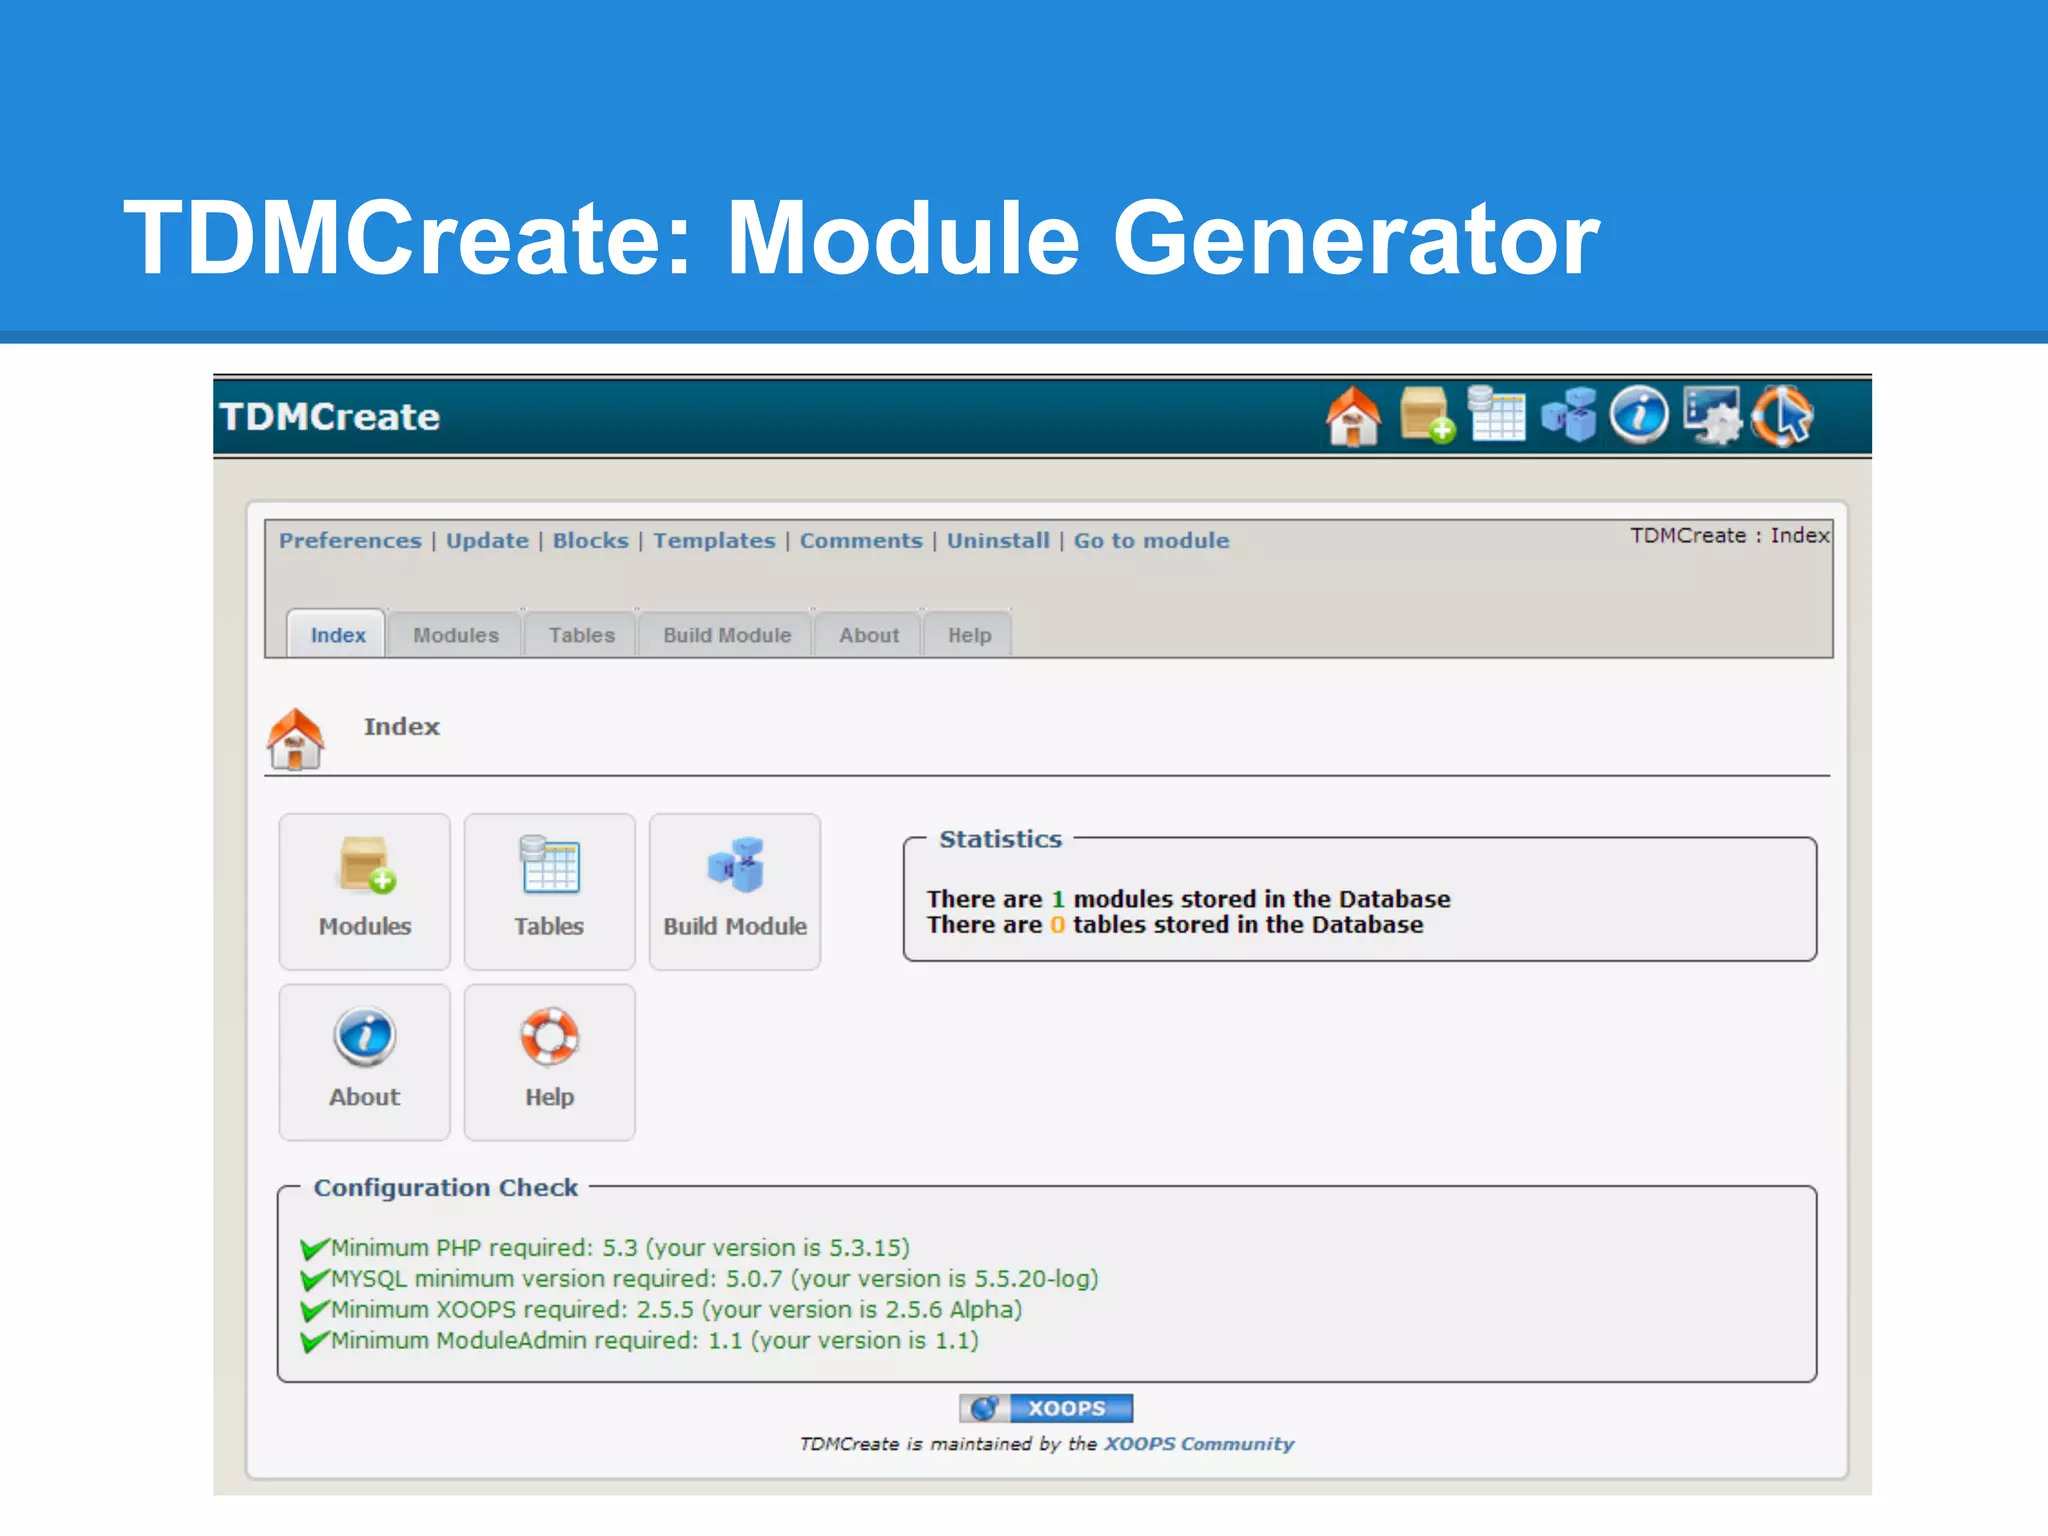
Task: Click the XOOPS badge logo in the footer
Action: [x=1046, y=1408]
